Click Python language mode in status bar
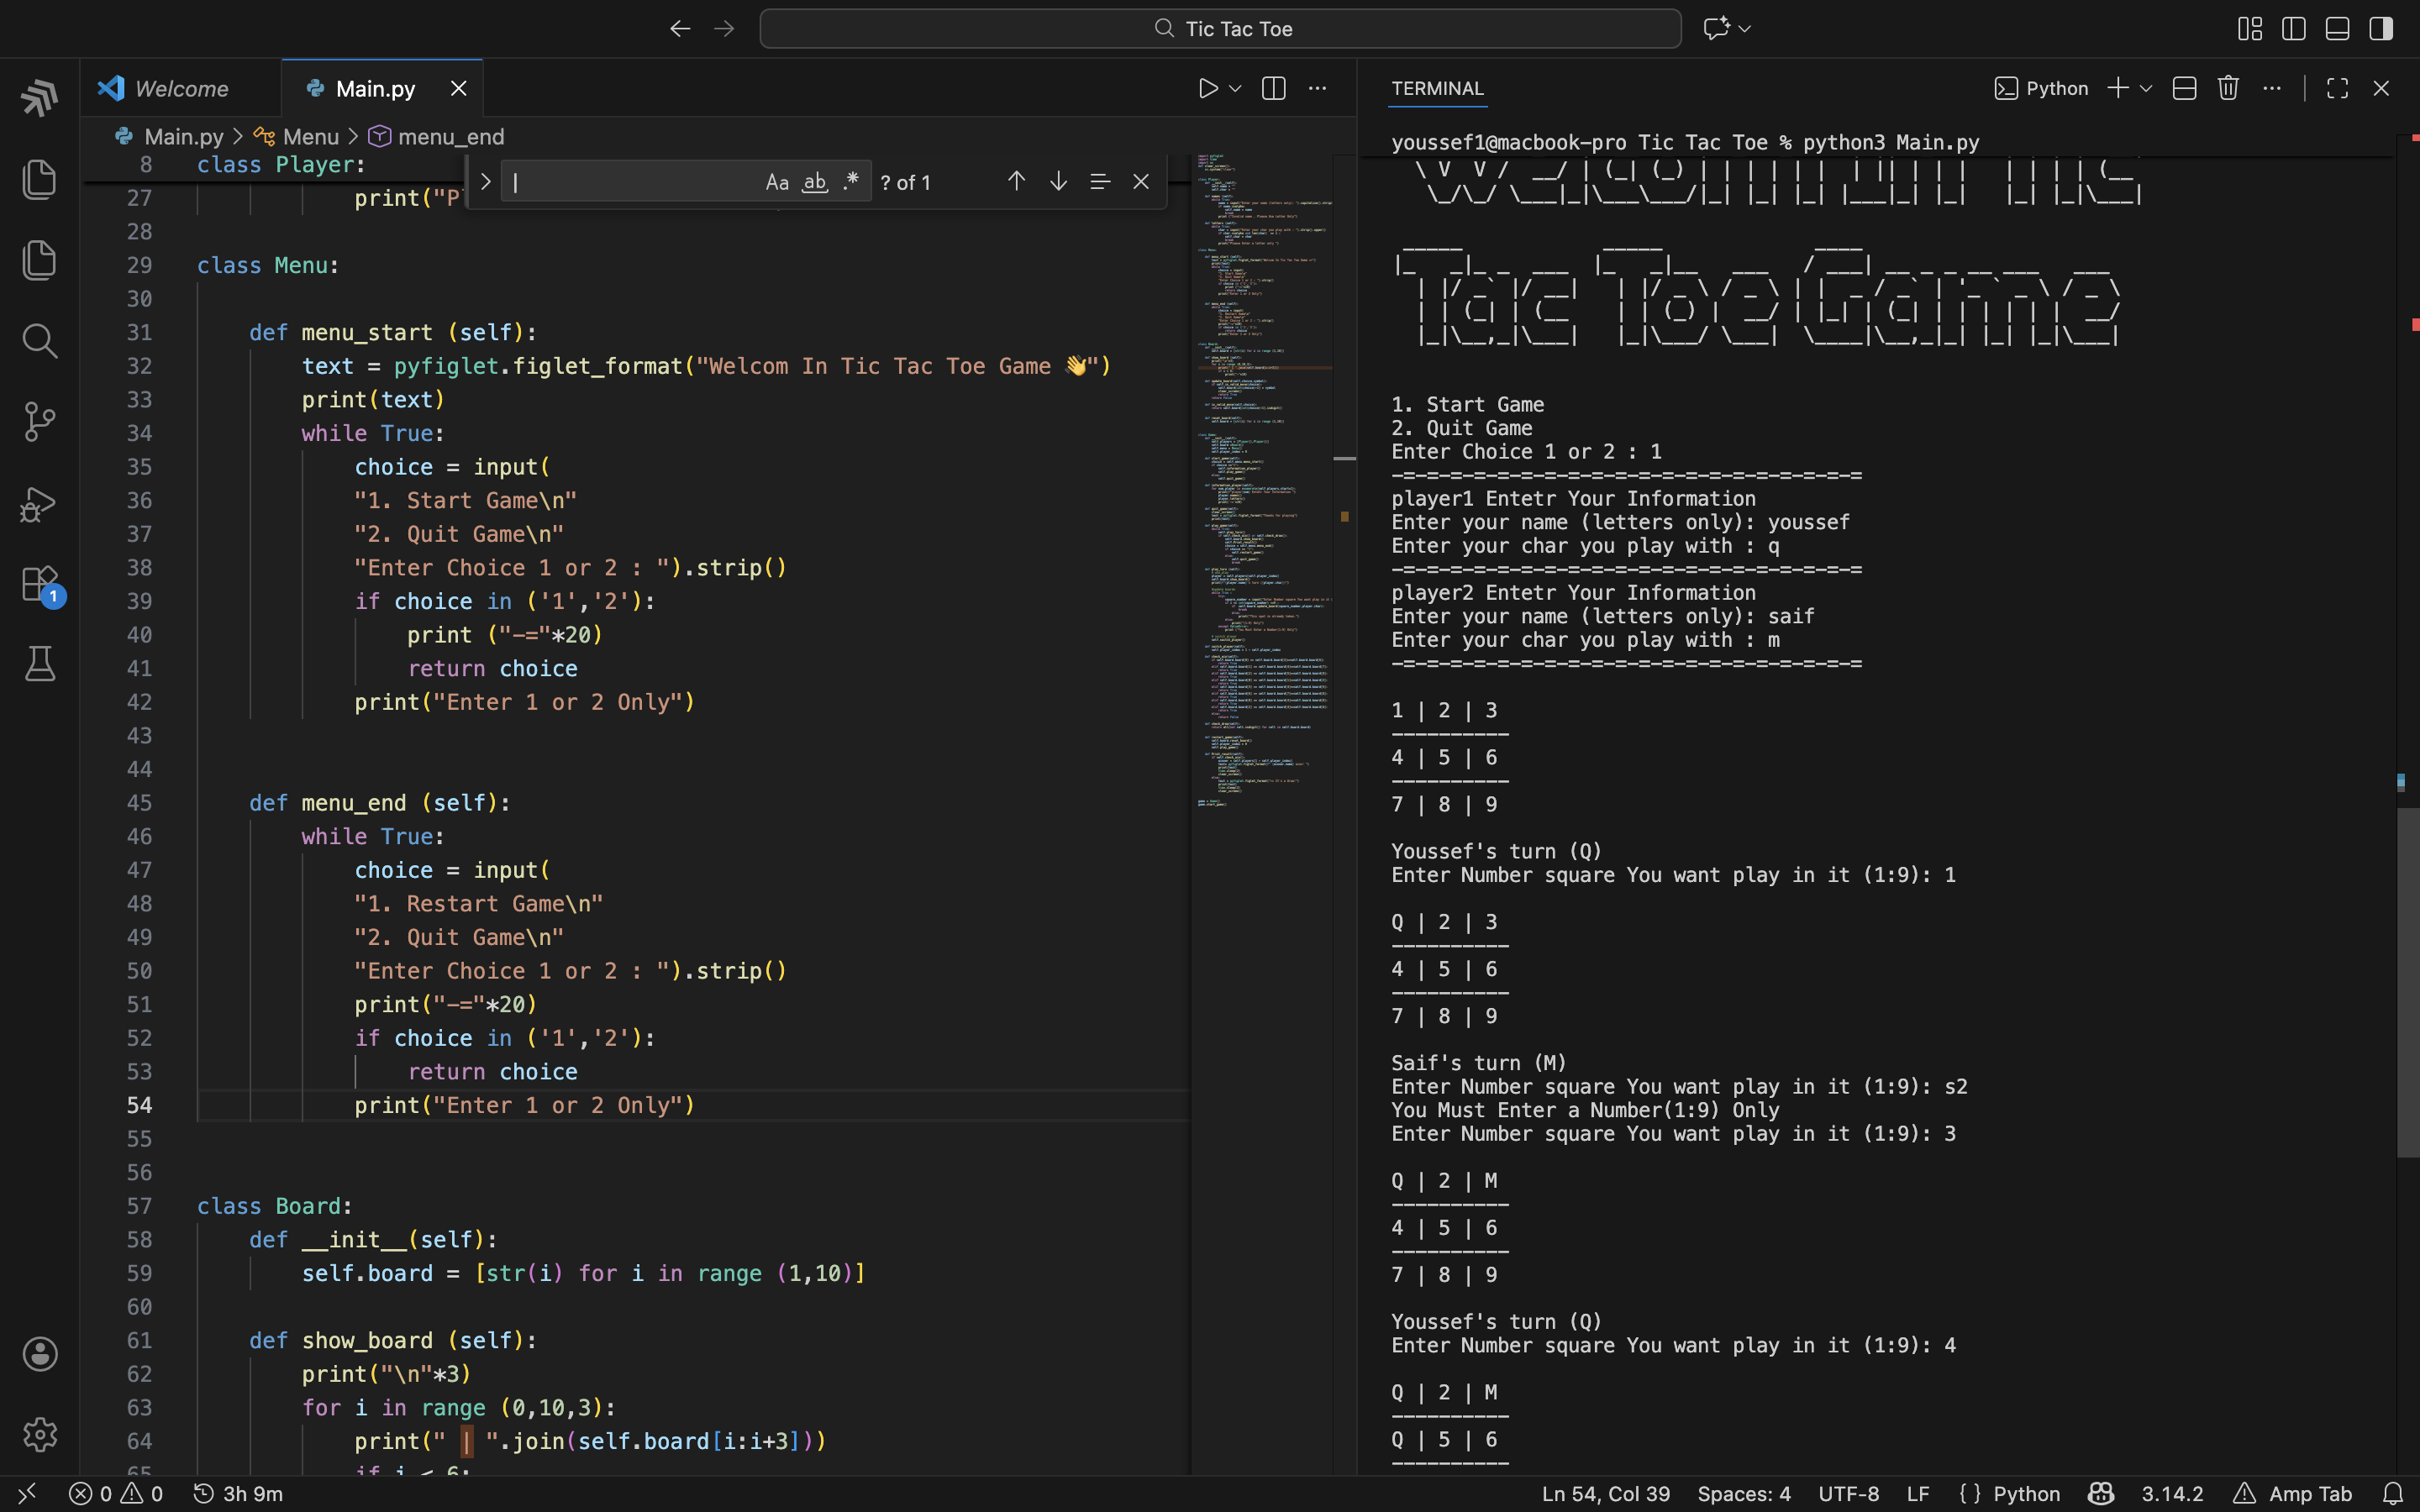The width and height of the screenshot is (2420, 1512). [x=2026, y=1494]
